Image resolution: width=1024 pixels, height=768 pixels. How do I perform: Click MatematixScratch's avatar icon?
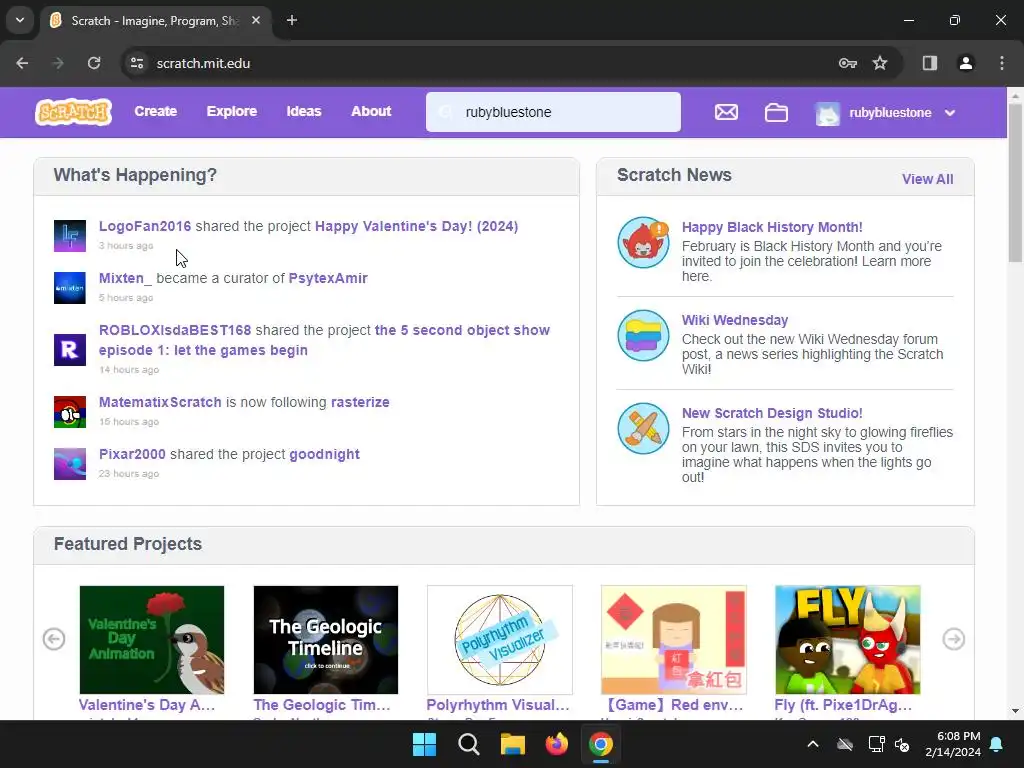pos(70,412)
